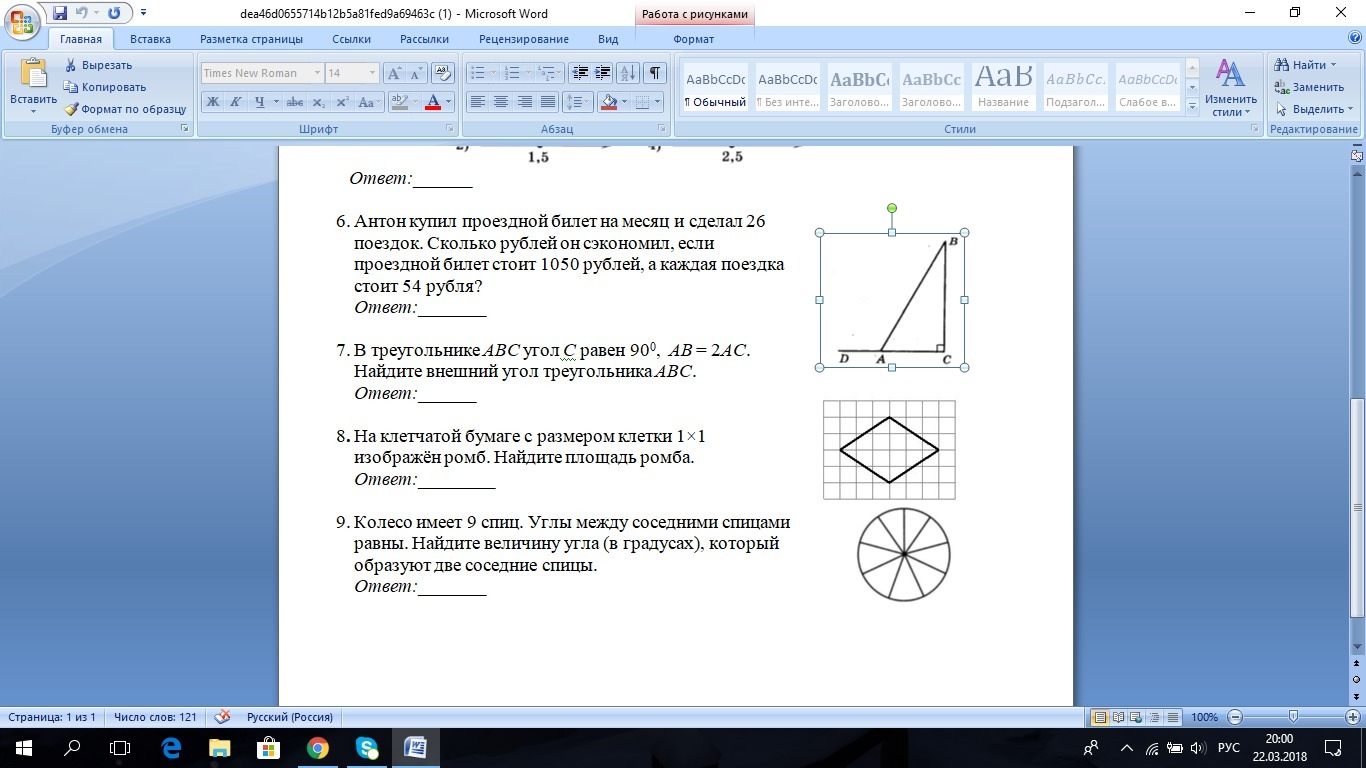Open the font name dropdown Times New Roman

[x=317, y=73]
